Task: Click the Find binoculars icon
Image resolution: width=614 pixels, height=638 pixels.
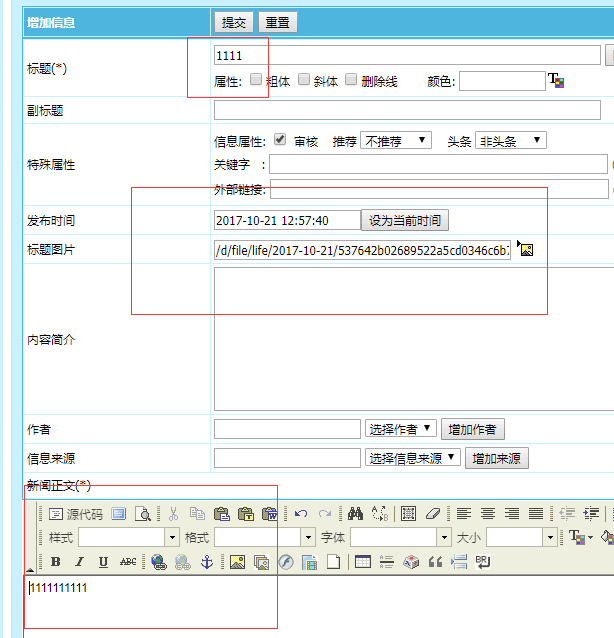Action: tap(355, 514)
